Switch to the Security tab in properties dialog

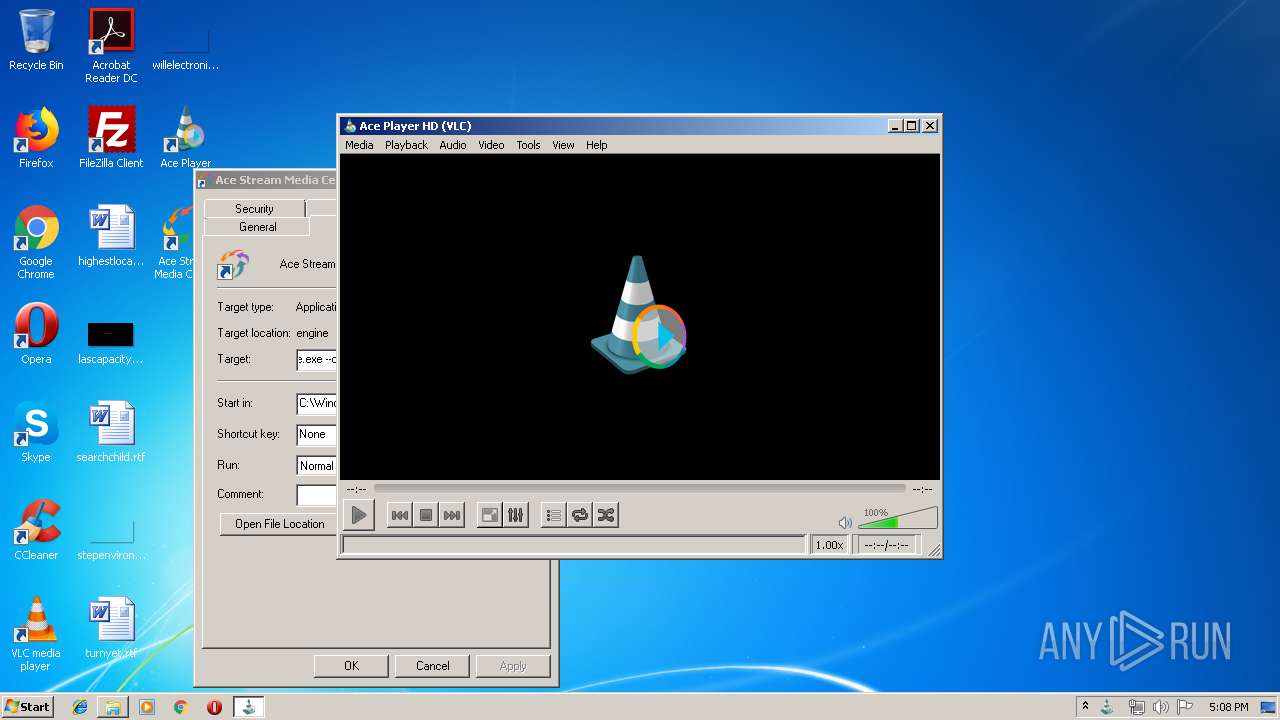pyautogui.click(x=254, y=208)
